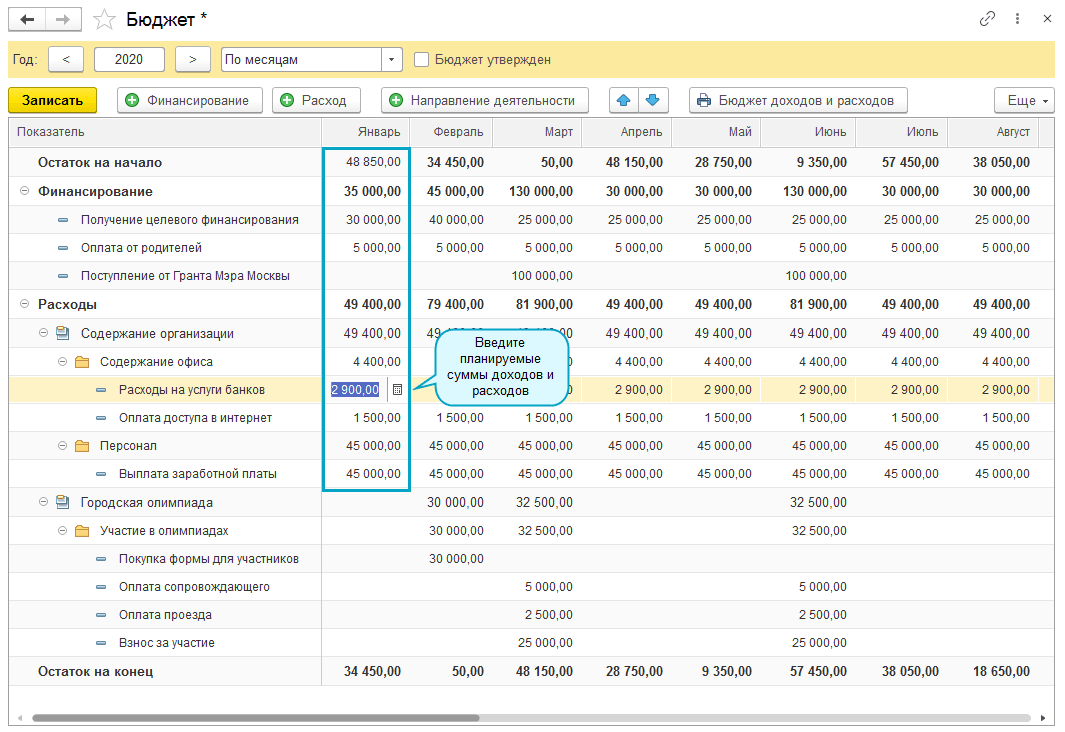Toggle the Бюджет утвержден checkbox
The height and width of the screenshot is (732, 1065).
click(x=422, y=60)
